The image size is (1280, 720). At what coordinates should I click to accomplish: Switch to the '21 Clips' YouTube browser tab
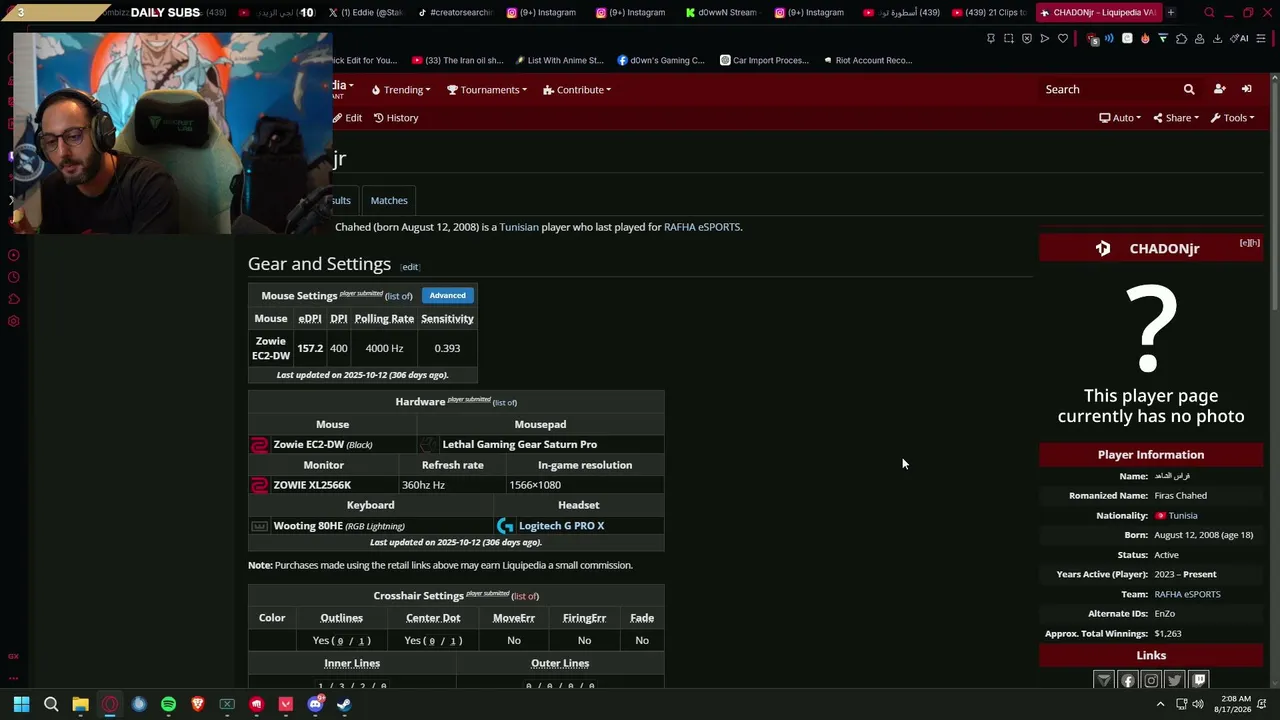point(988,13)
